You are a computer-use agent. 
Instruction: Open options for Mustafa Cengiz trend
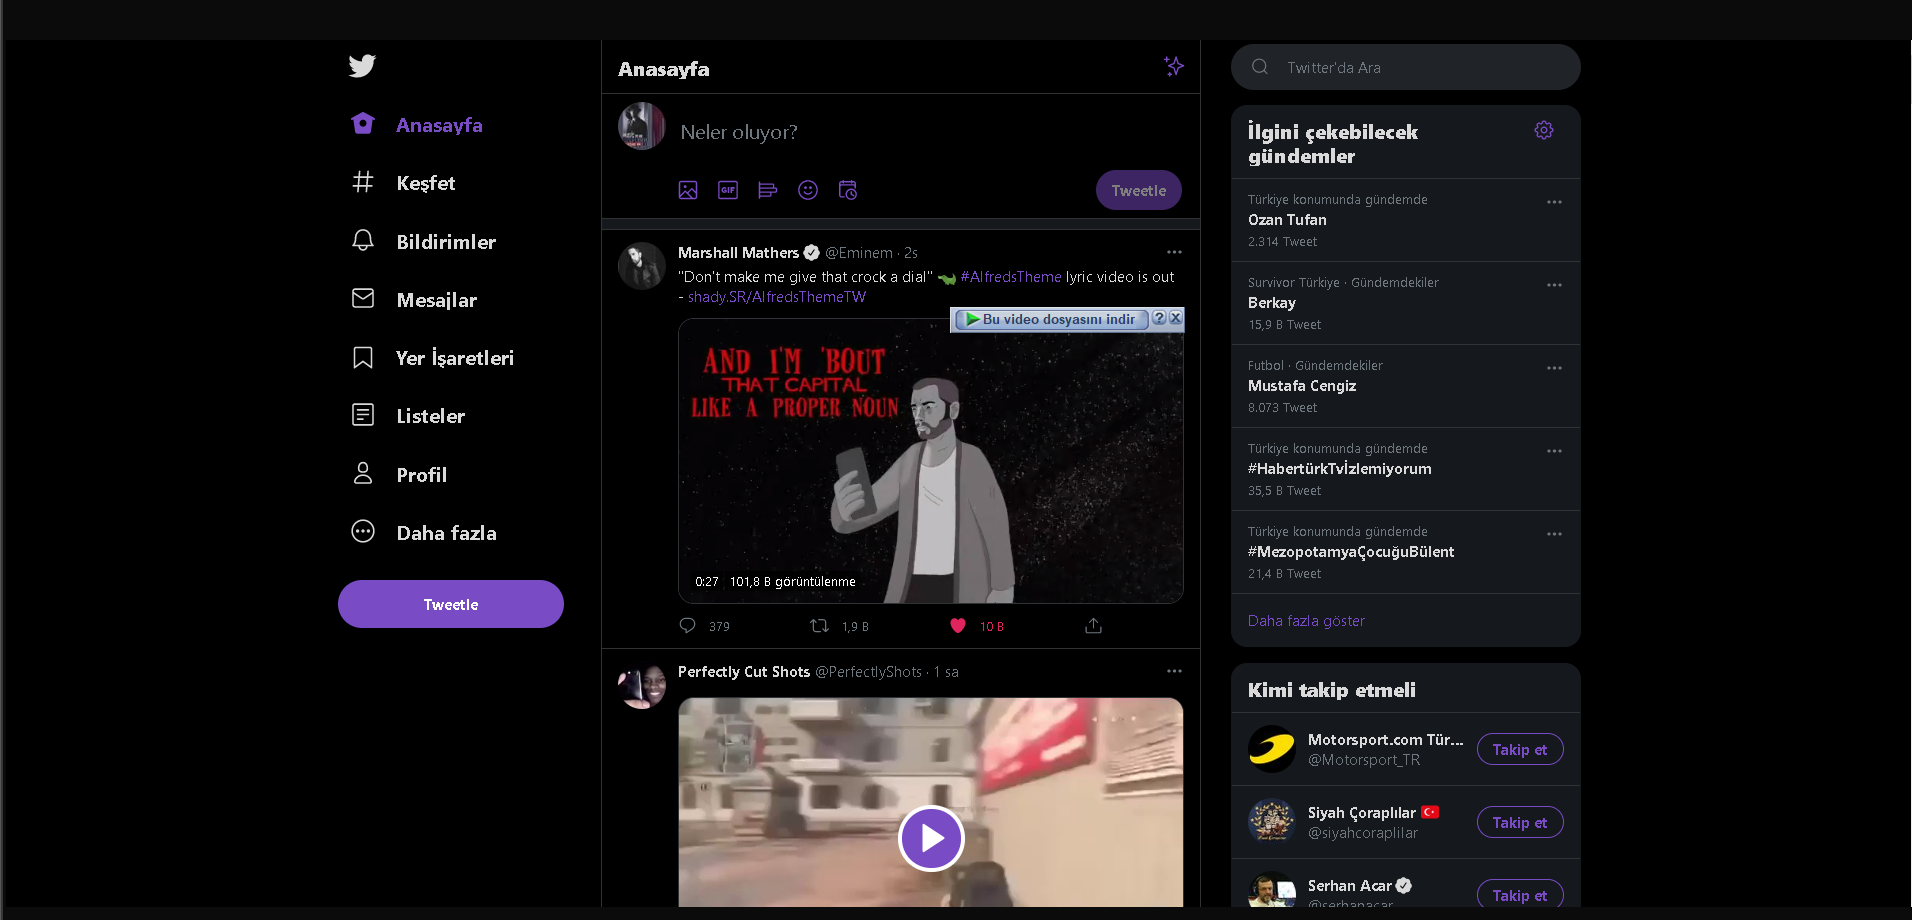pyautogui.click(x=1554, y=368)
